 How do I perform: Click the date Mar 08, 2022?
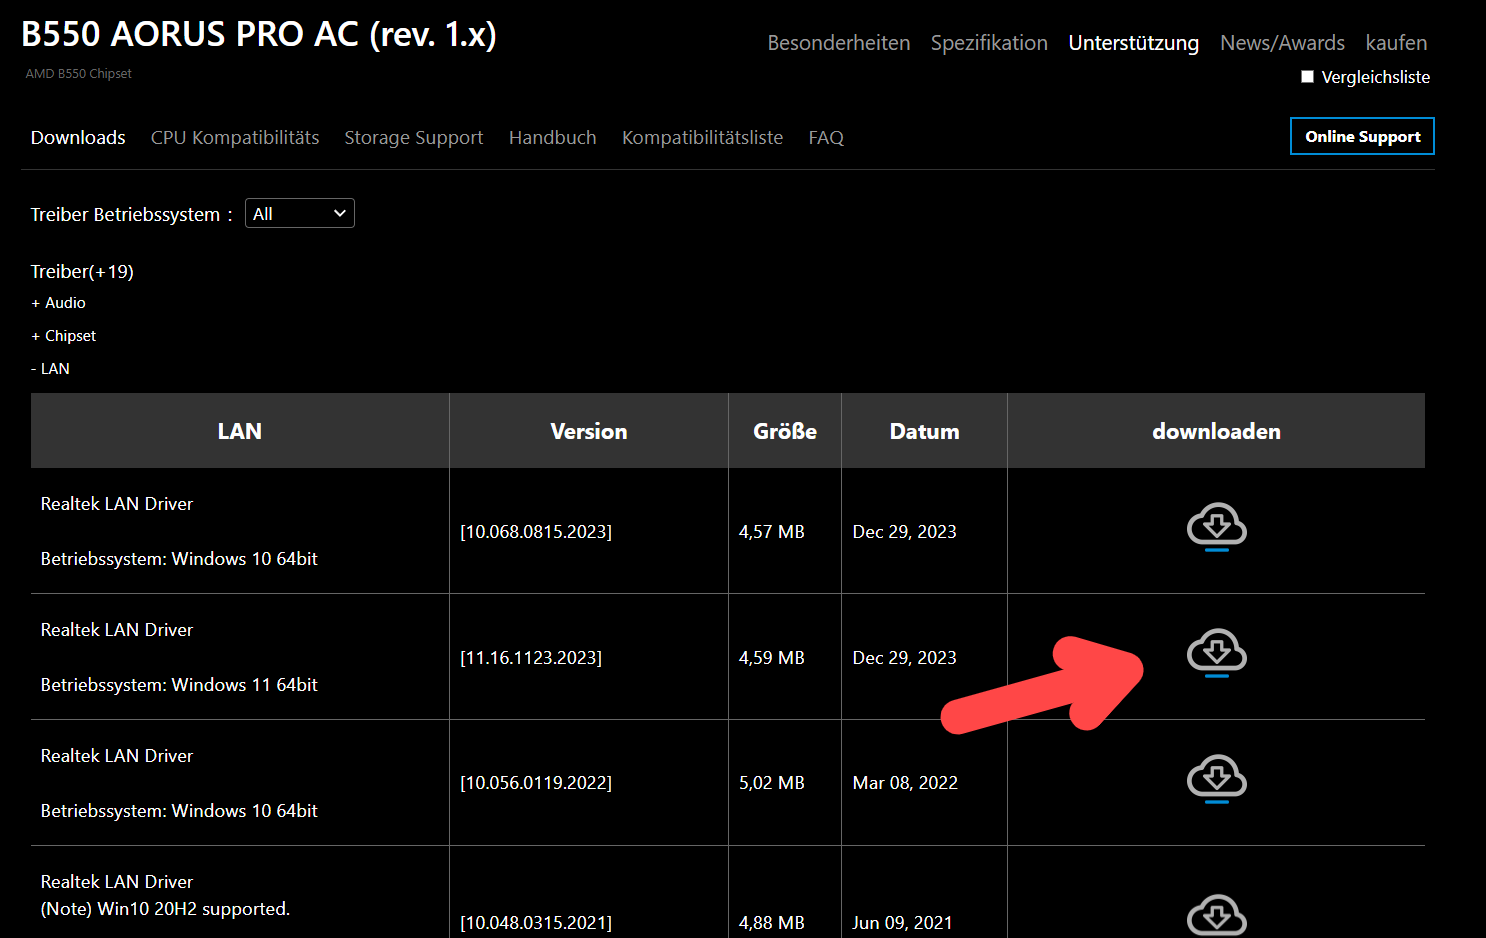pyautogui.click(x=905, y=783)
